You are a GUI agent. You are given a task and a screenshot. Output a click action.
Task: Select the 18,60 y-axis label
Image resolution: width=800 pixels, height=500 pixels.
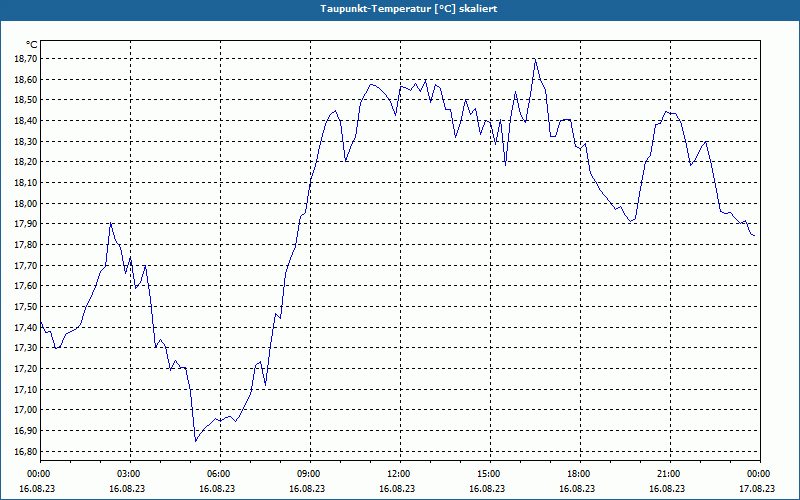pos(26,80)
